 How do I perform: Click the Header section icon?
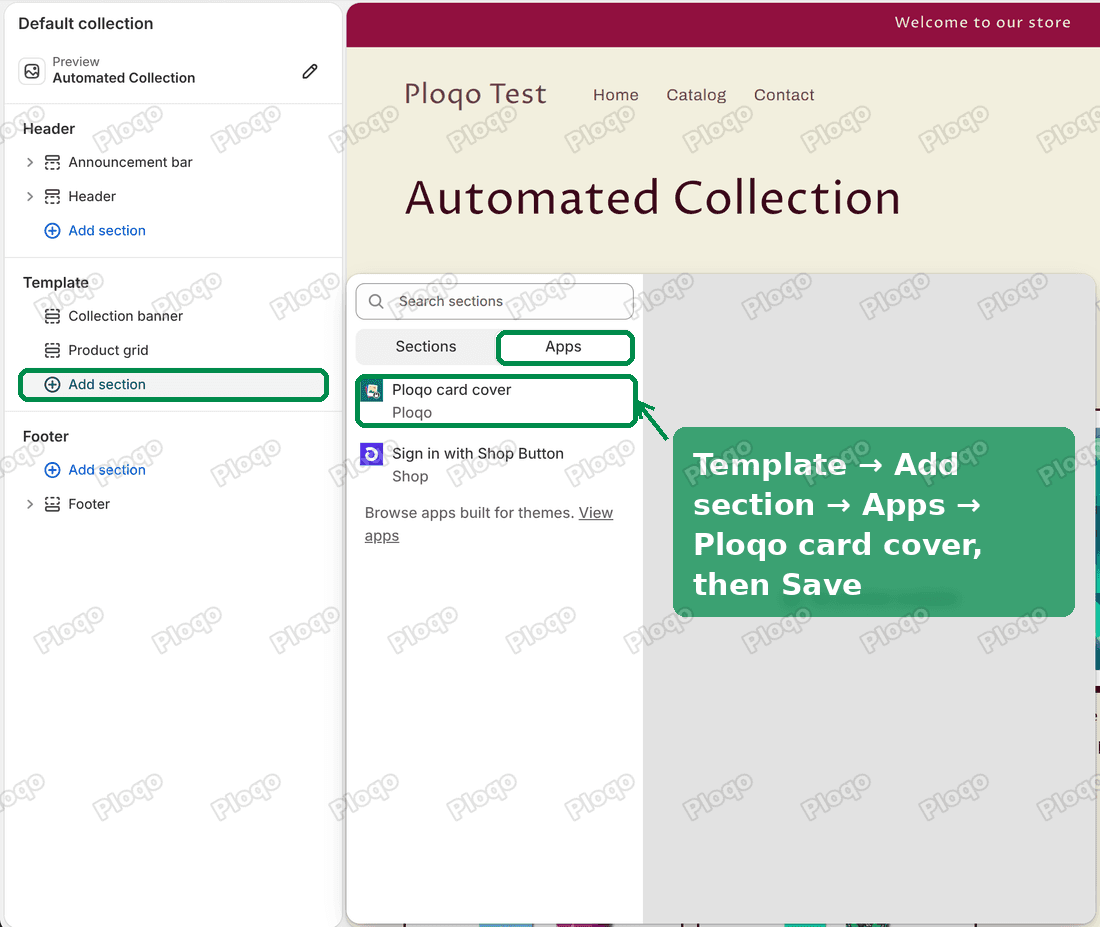click(52, 196)
